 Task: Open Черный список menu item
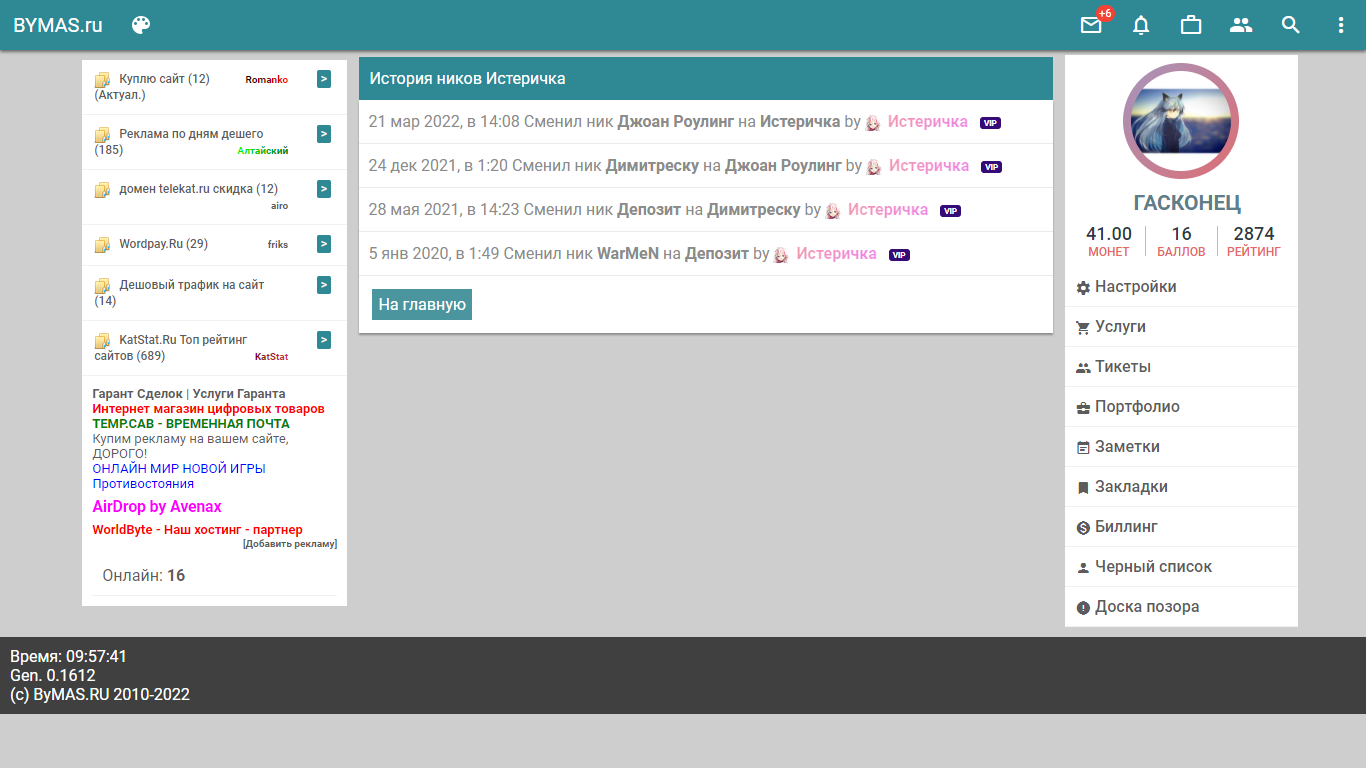pyautogui.click(x=1153, y=567)
